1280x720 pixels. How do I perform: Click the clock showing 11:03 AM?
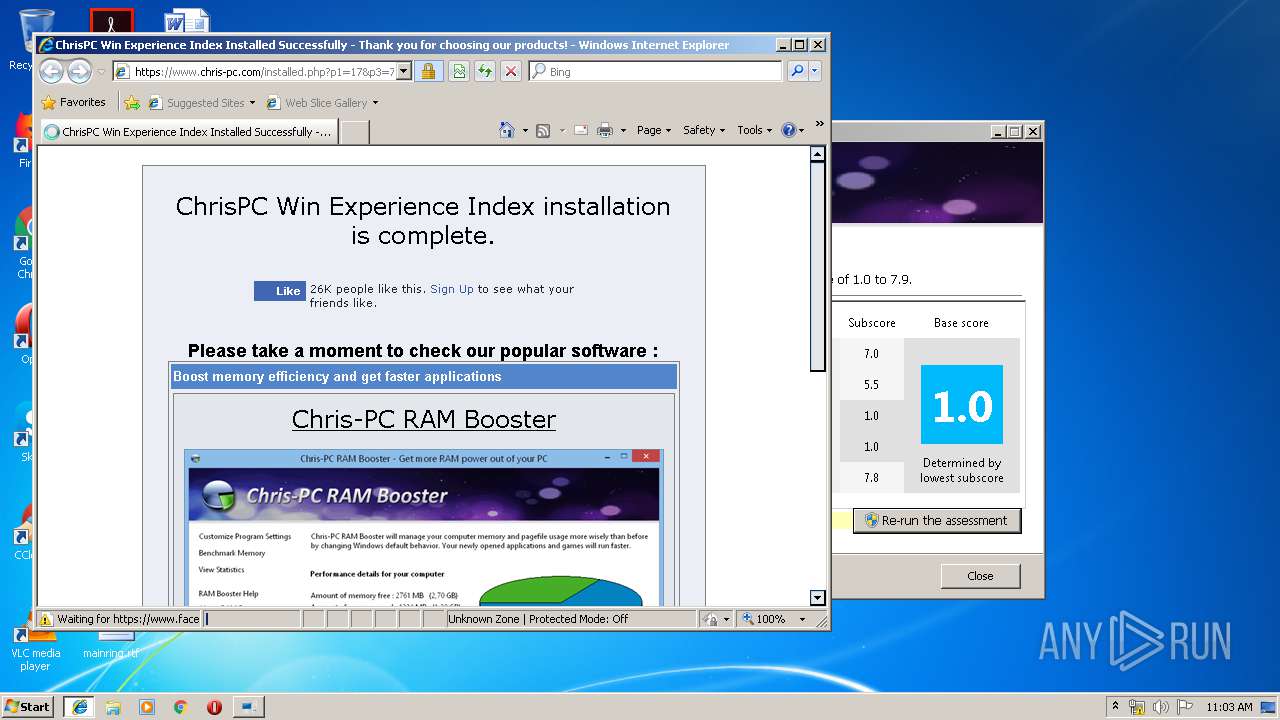[1229, 707]
